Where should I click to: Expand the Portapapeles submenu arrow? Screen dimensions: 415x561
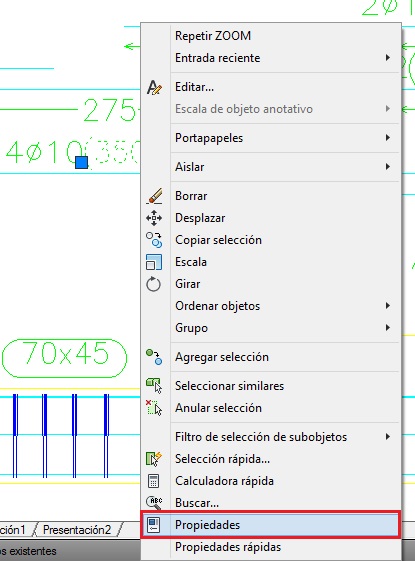388,138
